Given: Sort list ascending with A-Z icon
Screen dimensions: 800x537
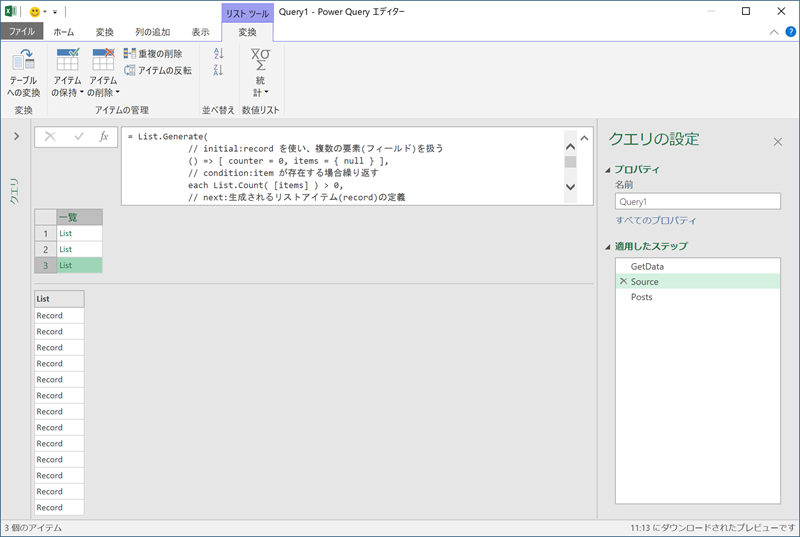Looking at the screenshot, I should [219, 54].
